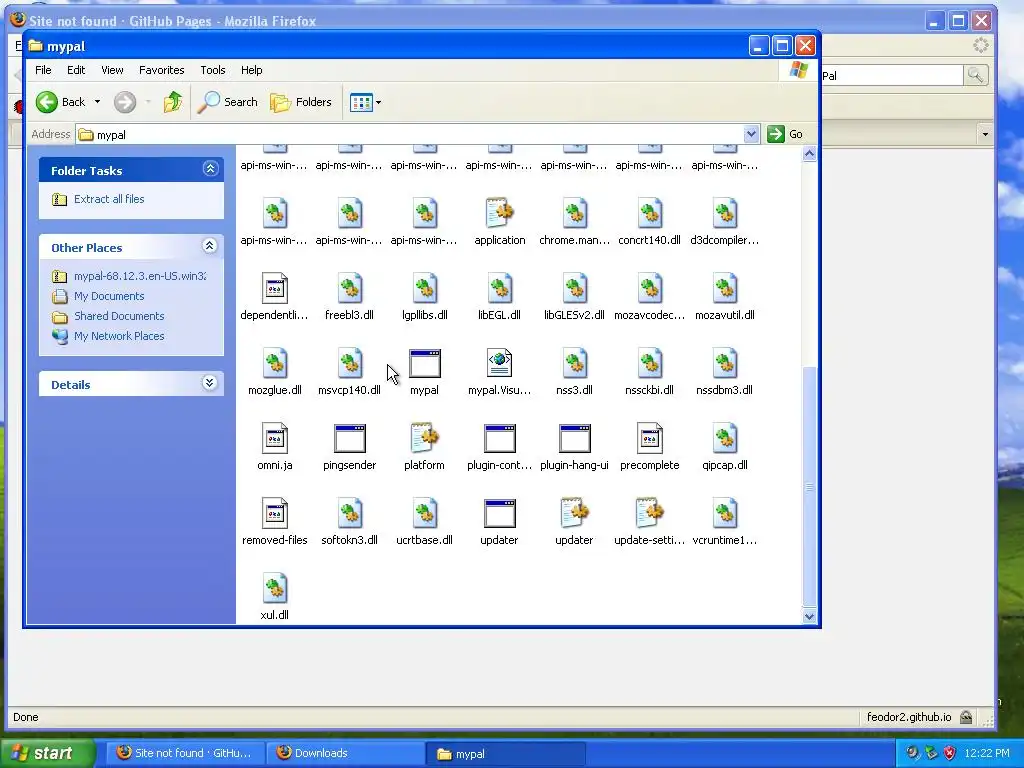Open the Favorites menu

point(161,70)
